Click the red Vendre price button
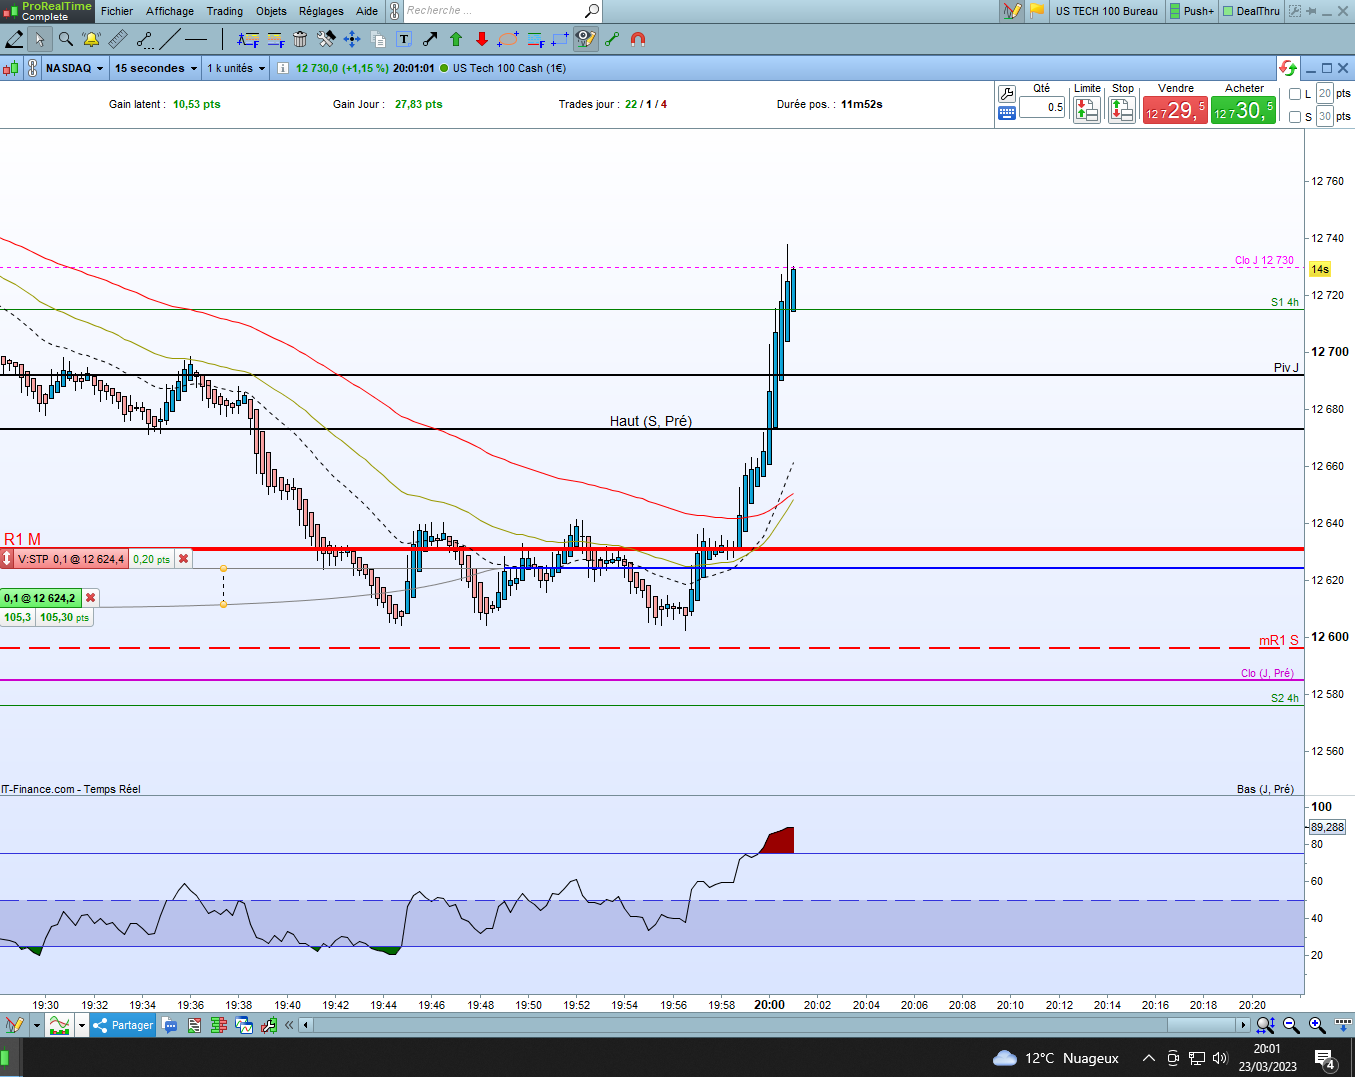 1175,110
